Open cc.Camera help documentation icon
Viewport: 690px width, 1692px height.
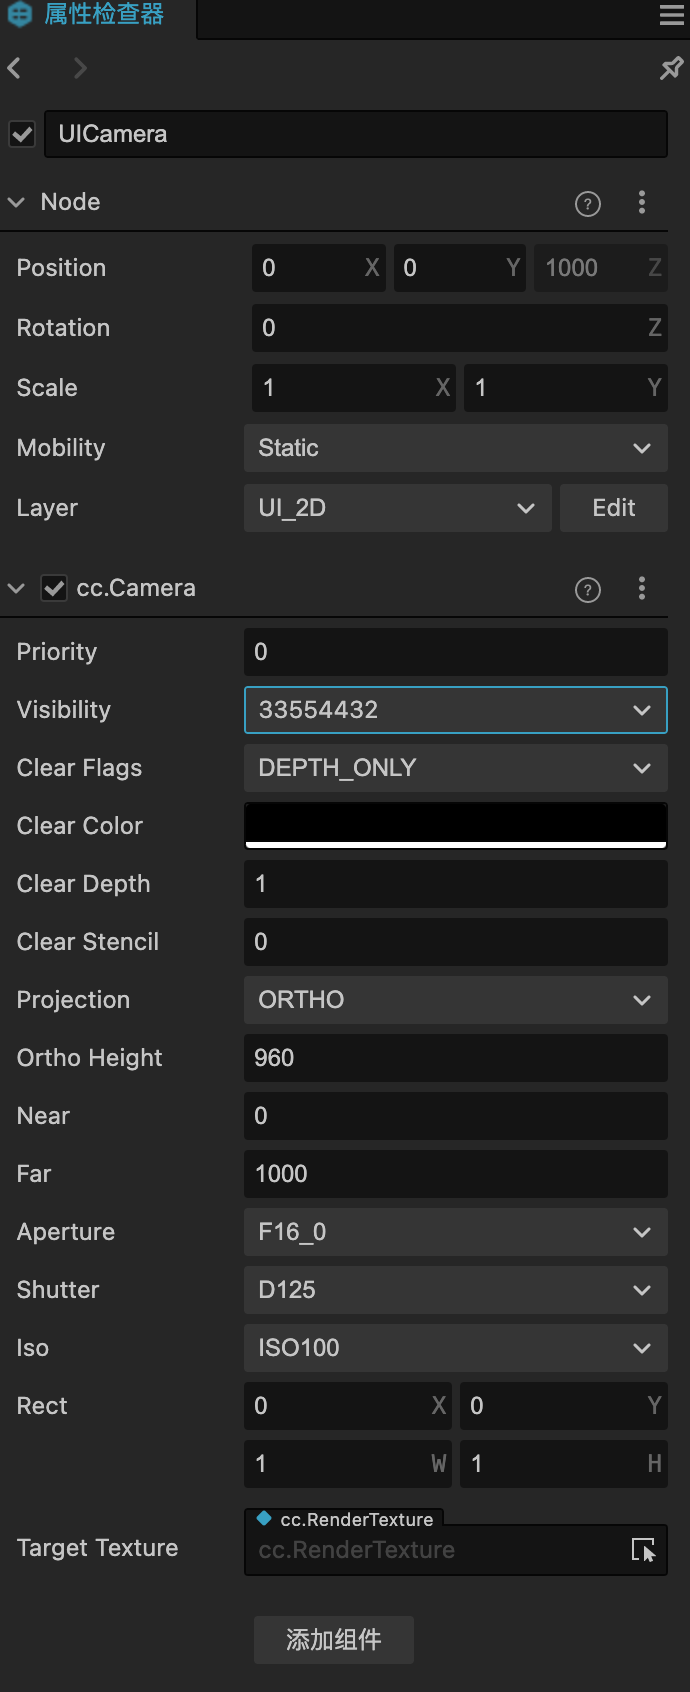click(x=588, y=589)
